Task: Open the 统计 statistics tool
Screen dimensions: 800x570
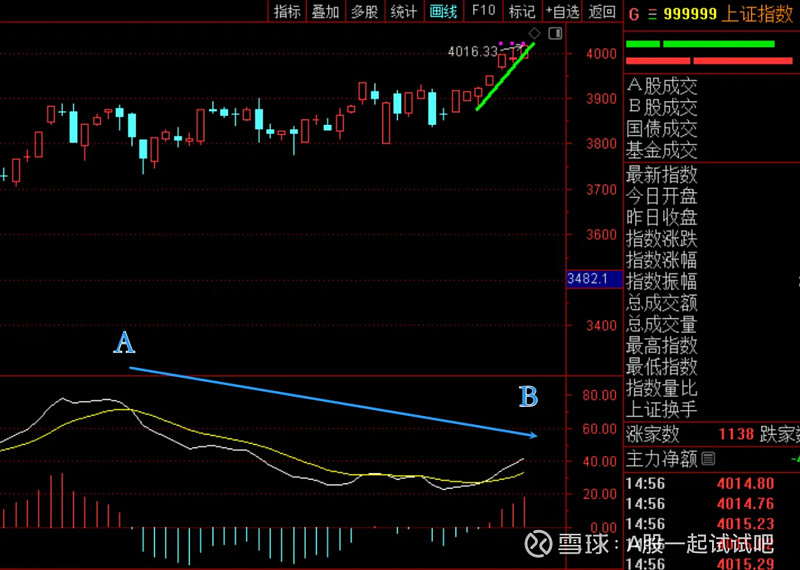Action: point(404,12)
